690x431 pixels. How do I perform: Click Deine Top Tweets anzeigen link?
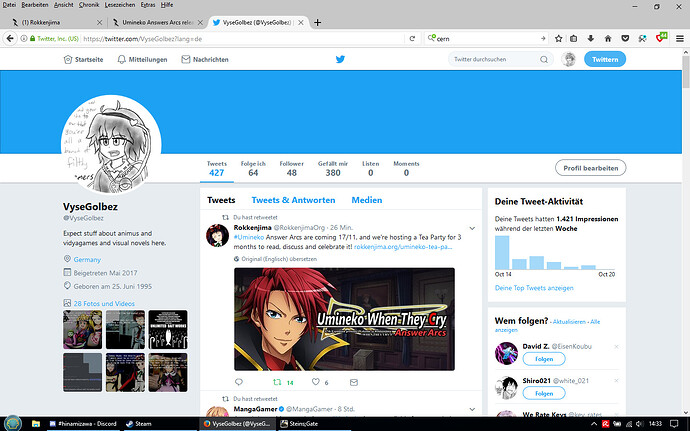coord(534,288)
